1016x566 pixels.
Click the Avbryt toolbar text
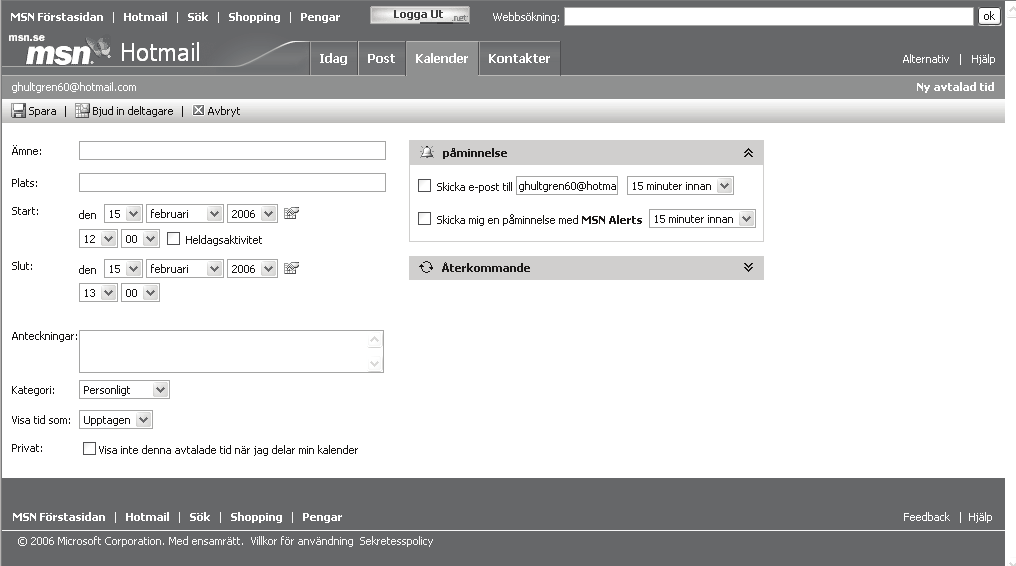click(x=224, y=111)
